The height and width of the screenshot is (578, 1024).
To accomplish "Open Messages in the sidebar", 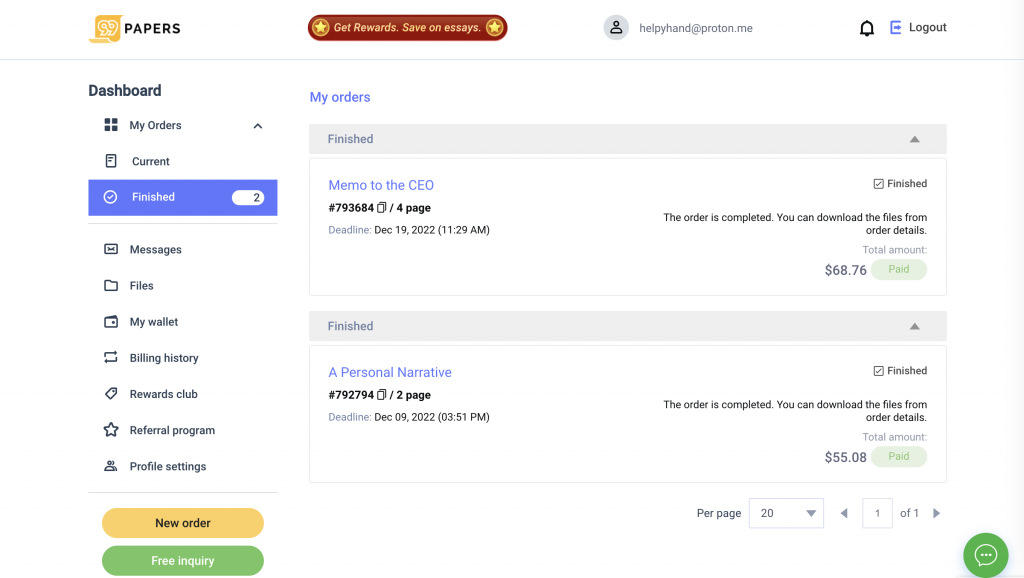I will pos(155,250).
